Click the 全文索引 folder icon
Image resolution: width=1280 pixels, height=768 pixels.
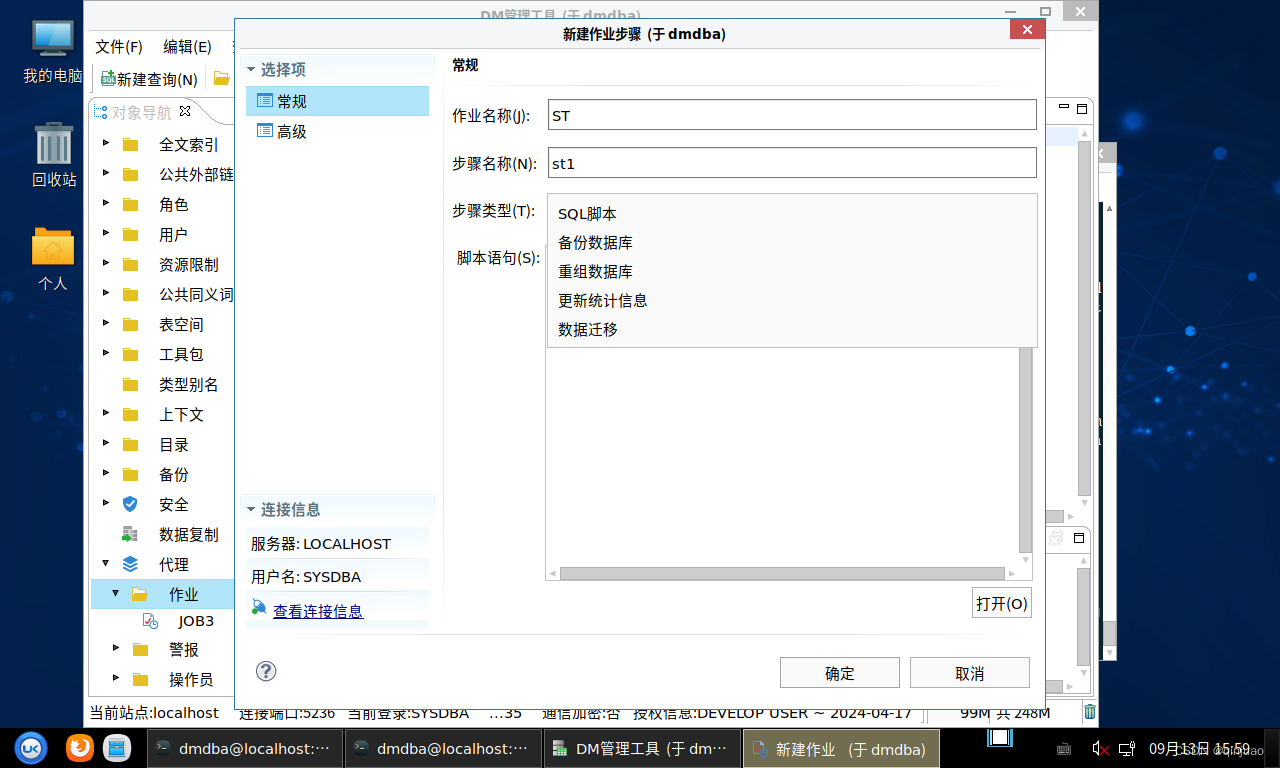pyautogui.click(x=131, y=145)
